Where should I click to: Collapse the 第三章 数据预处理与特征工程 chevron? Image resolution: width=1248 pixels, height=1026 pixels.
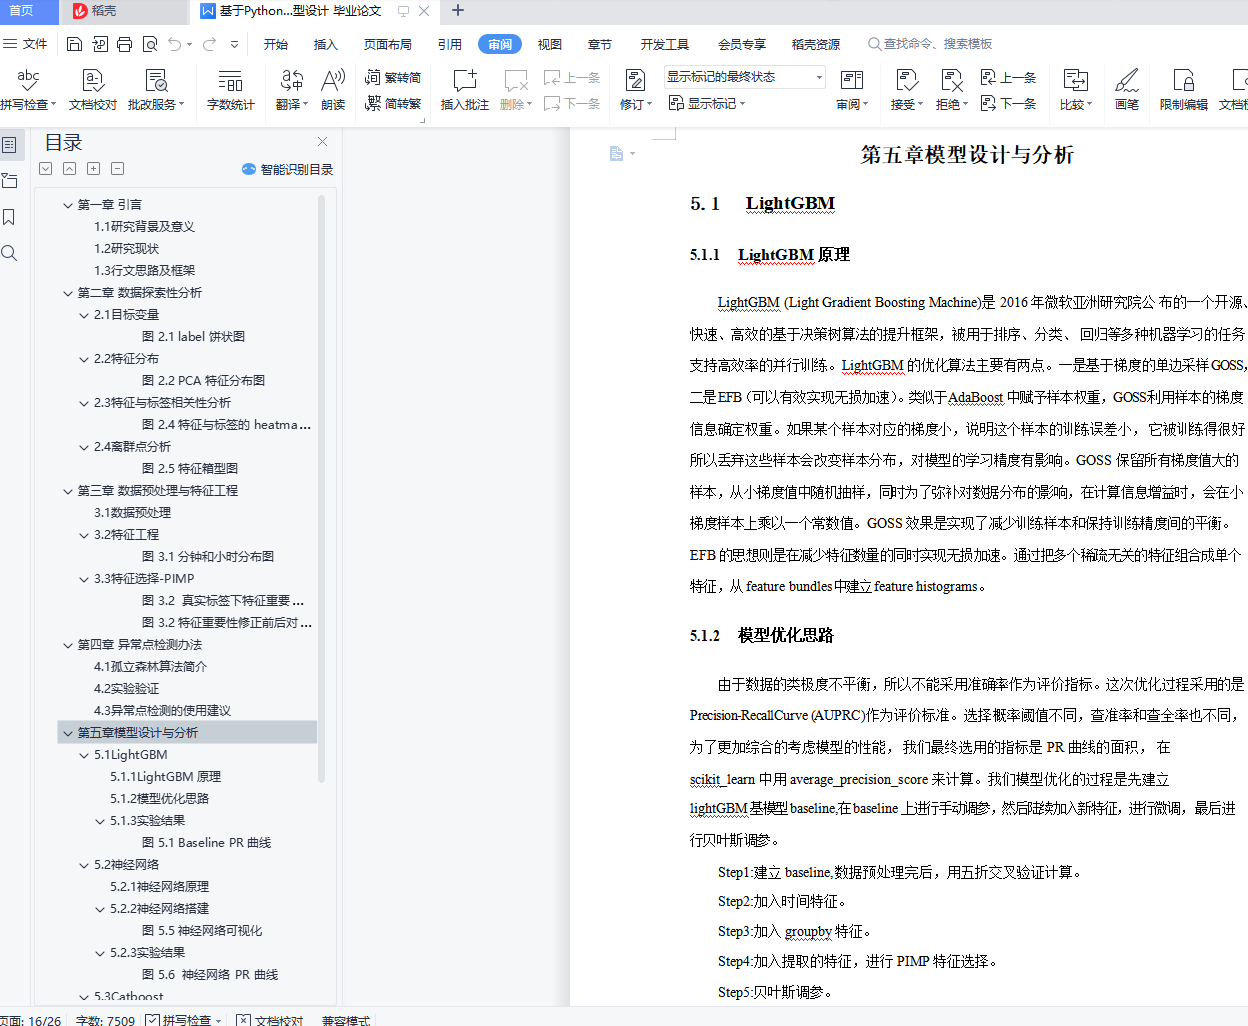68,491
